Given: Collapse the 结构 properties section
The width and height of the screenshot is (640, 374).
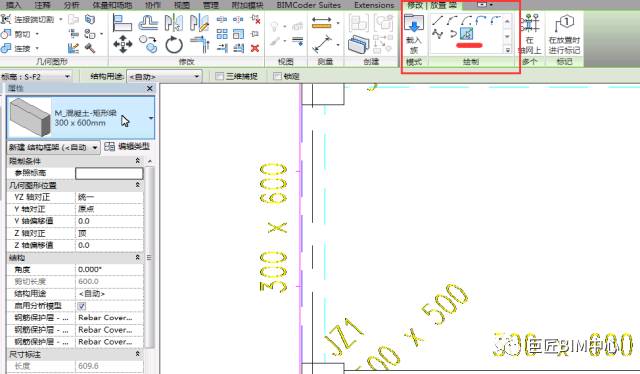Looking at the screenshot, I should coord(138,257).
